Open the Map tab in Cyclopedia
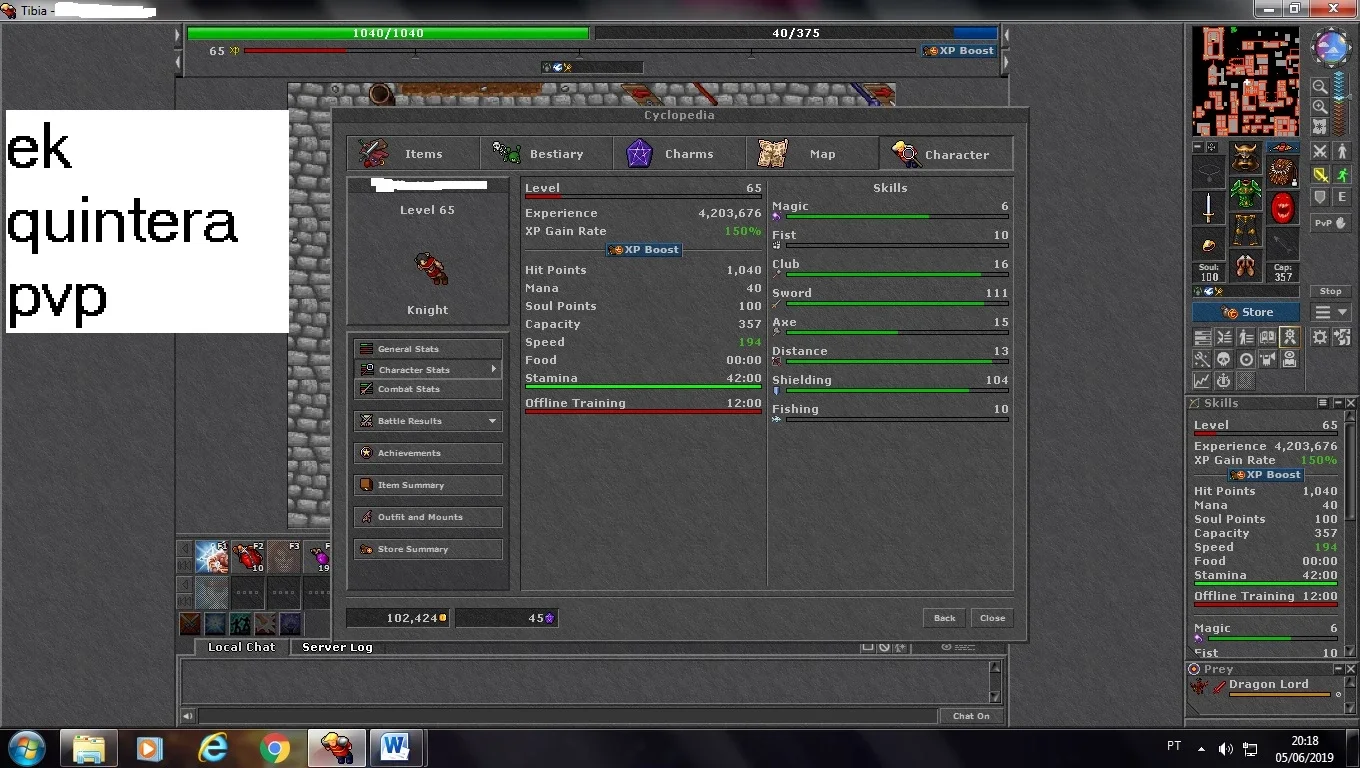1360x768 pixels. [x=813, y=154]
